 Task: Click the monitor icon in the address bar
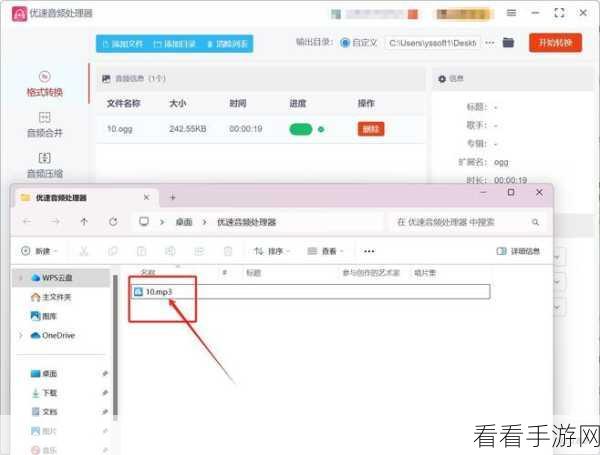(144, 222)
